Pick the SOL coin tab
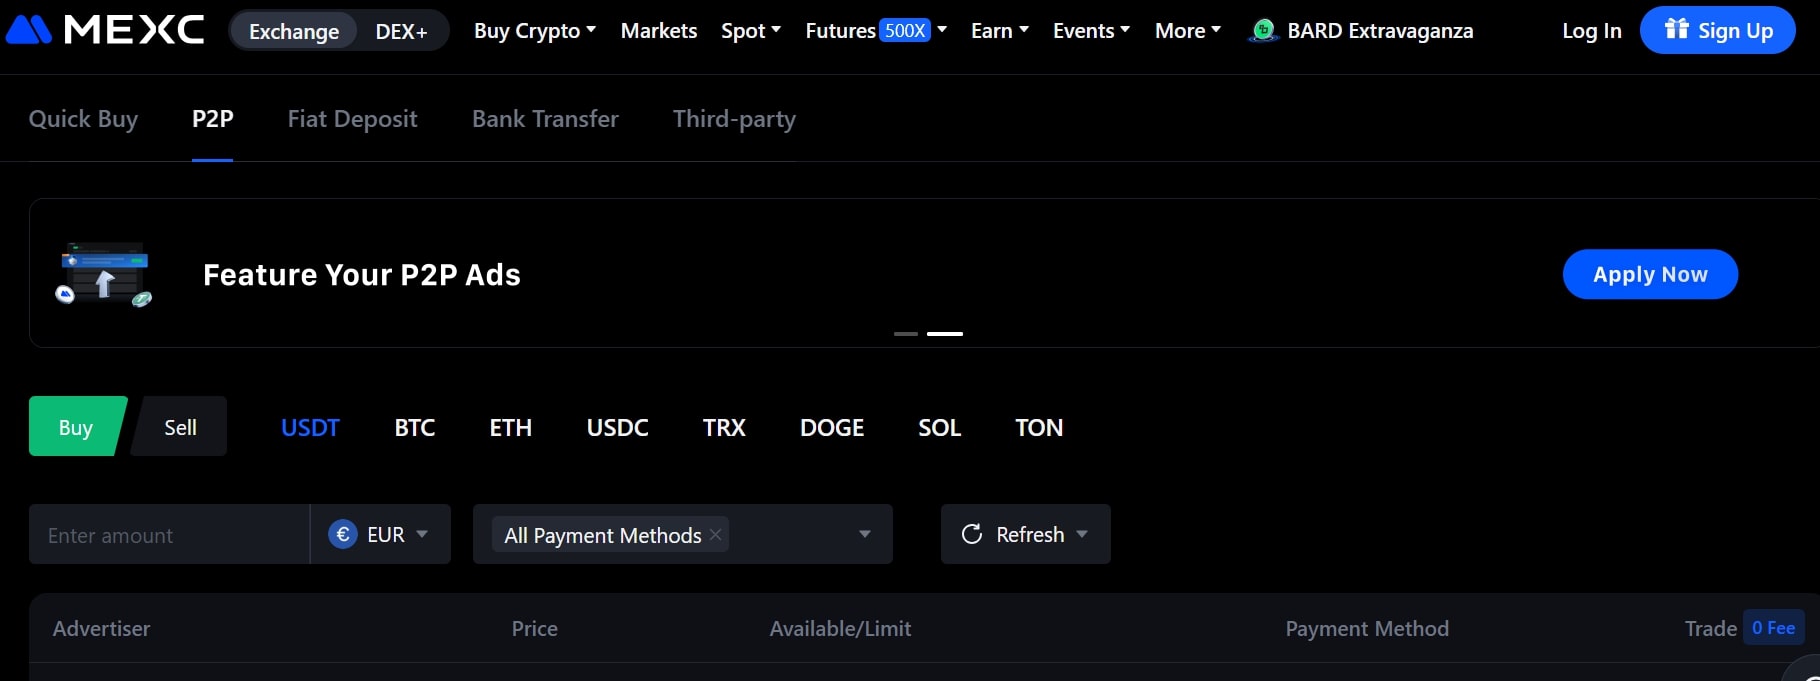The image size is (1820, 681). click(940, 427)
